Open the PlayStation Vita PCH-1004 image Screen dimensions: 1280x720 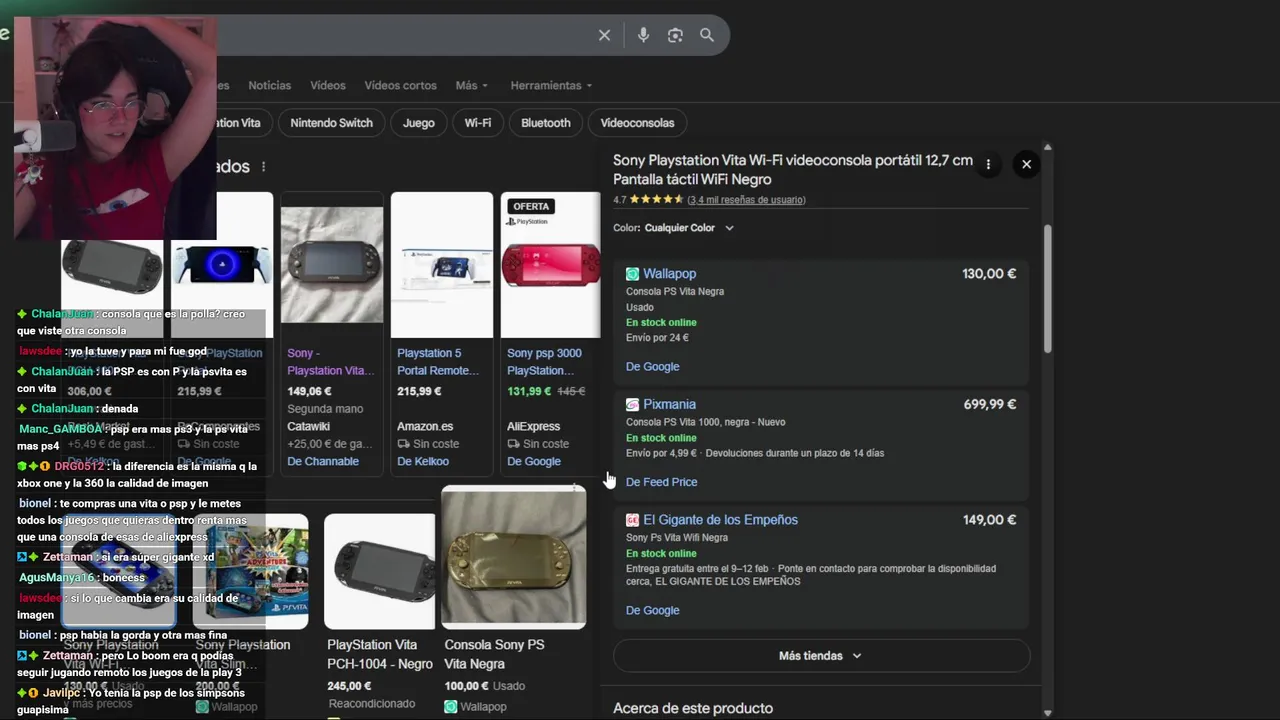tap(380, 571)
